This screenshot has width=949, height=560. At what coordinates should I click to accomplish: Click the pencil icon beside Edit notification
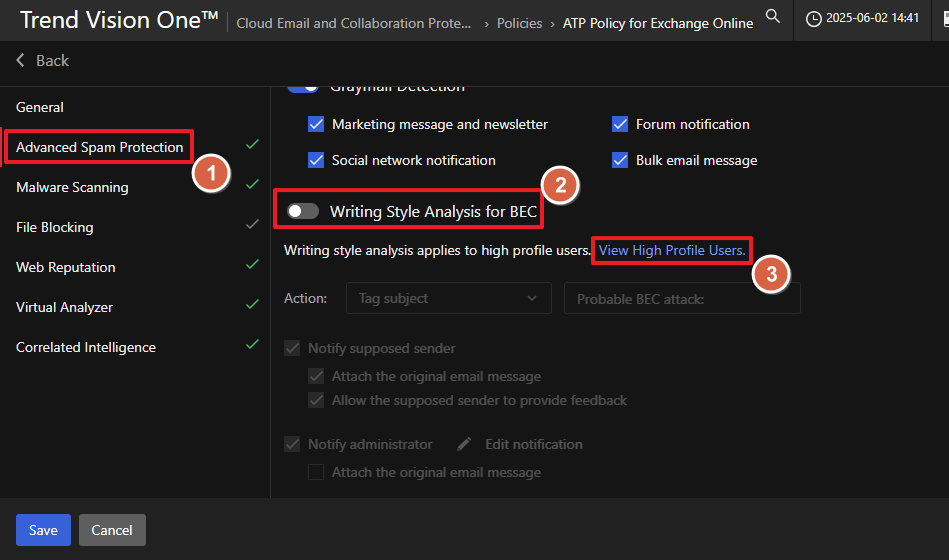point(464,444)
